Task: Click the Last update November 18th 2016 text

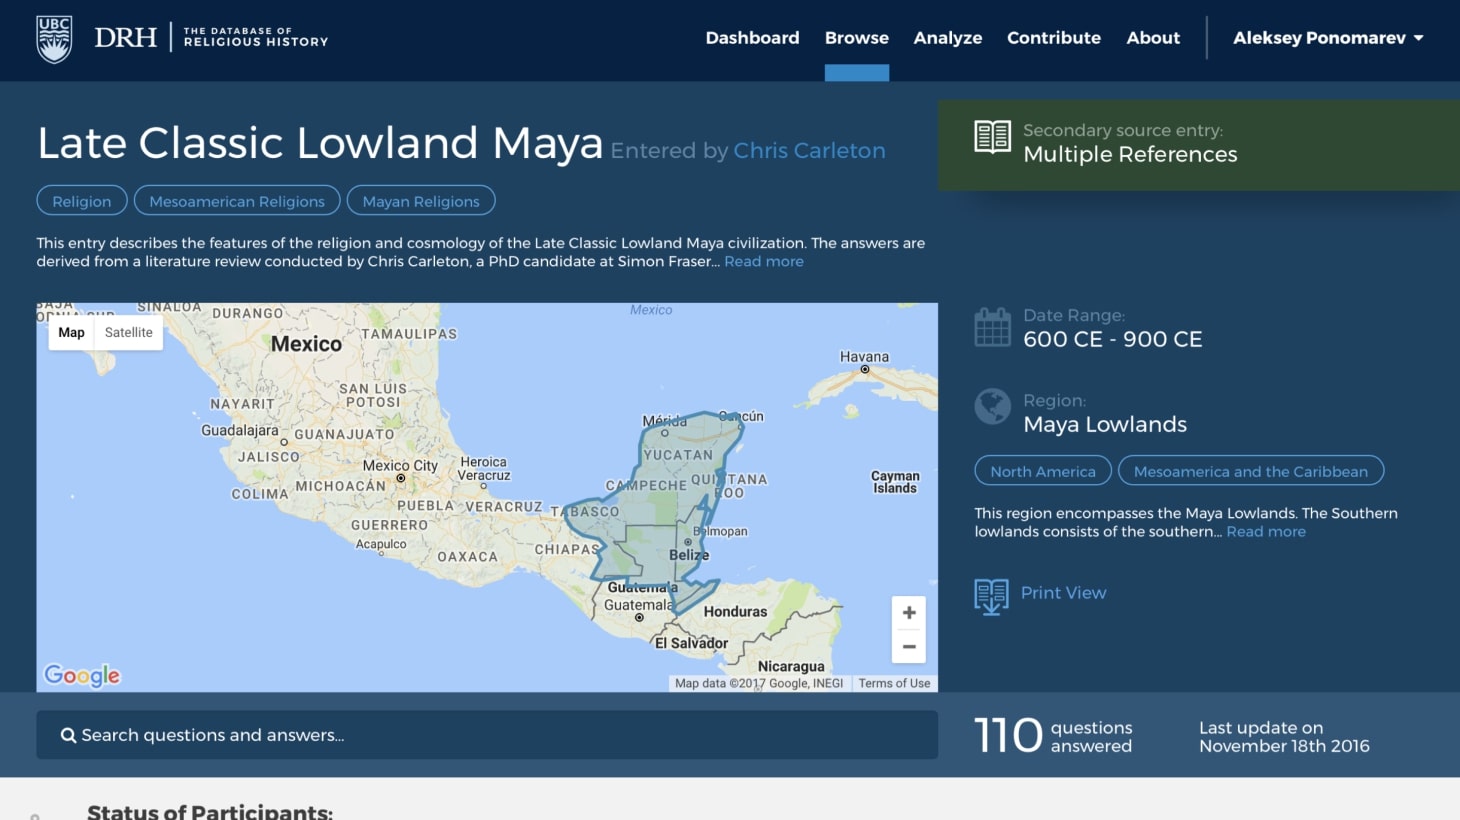Action: [x=1284, y=737]
